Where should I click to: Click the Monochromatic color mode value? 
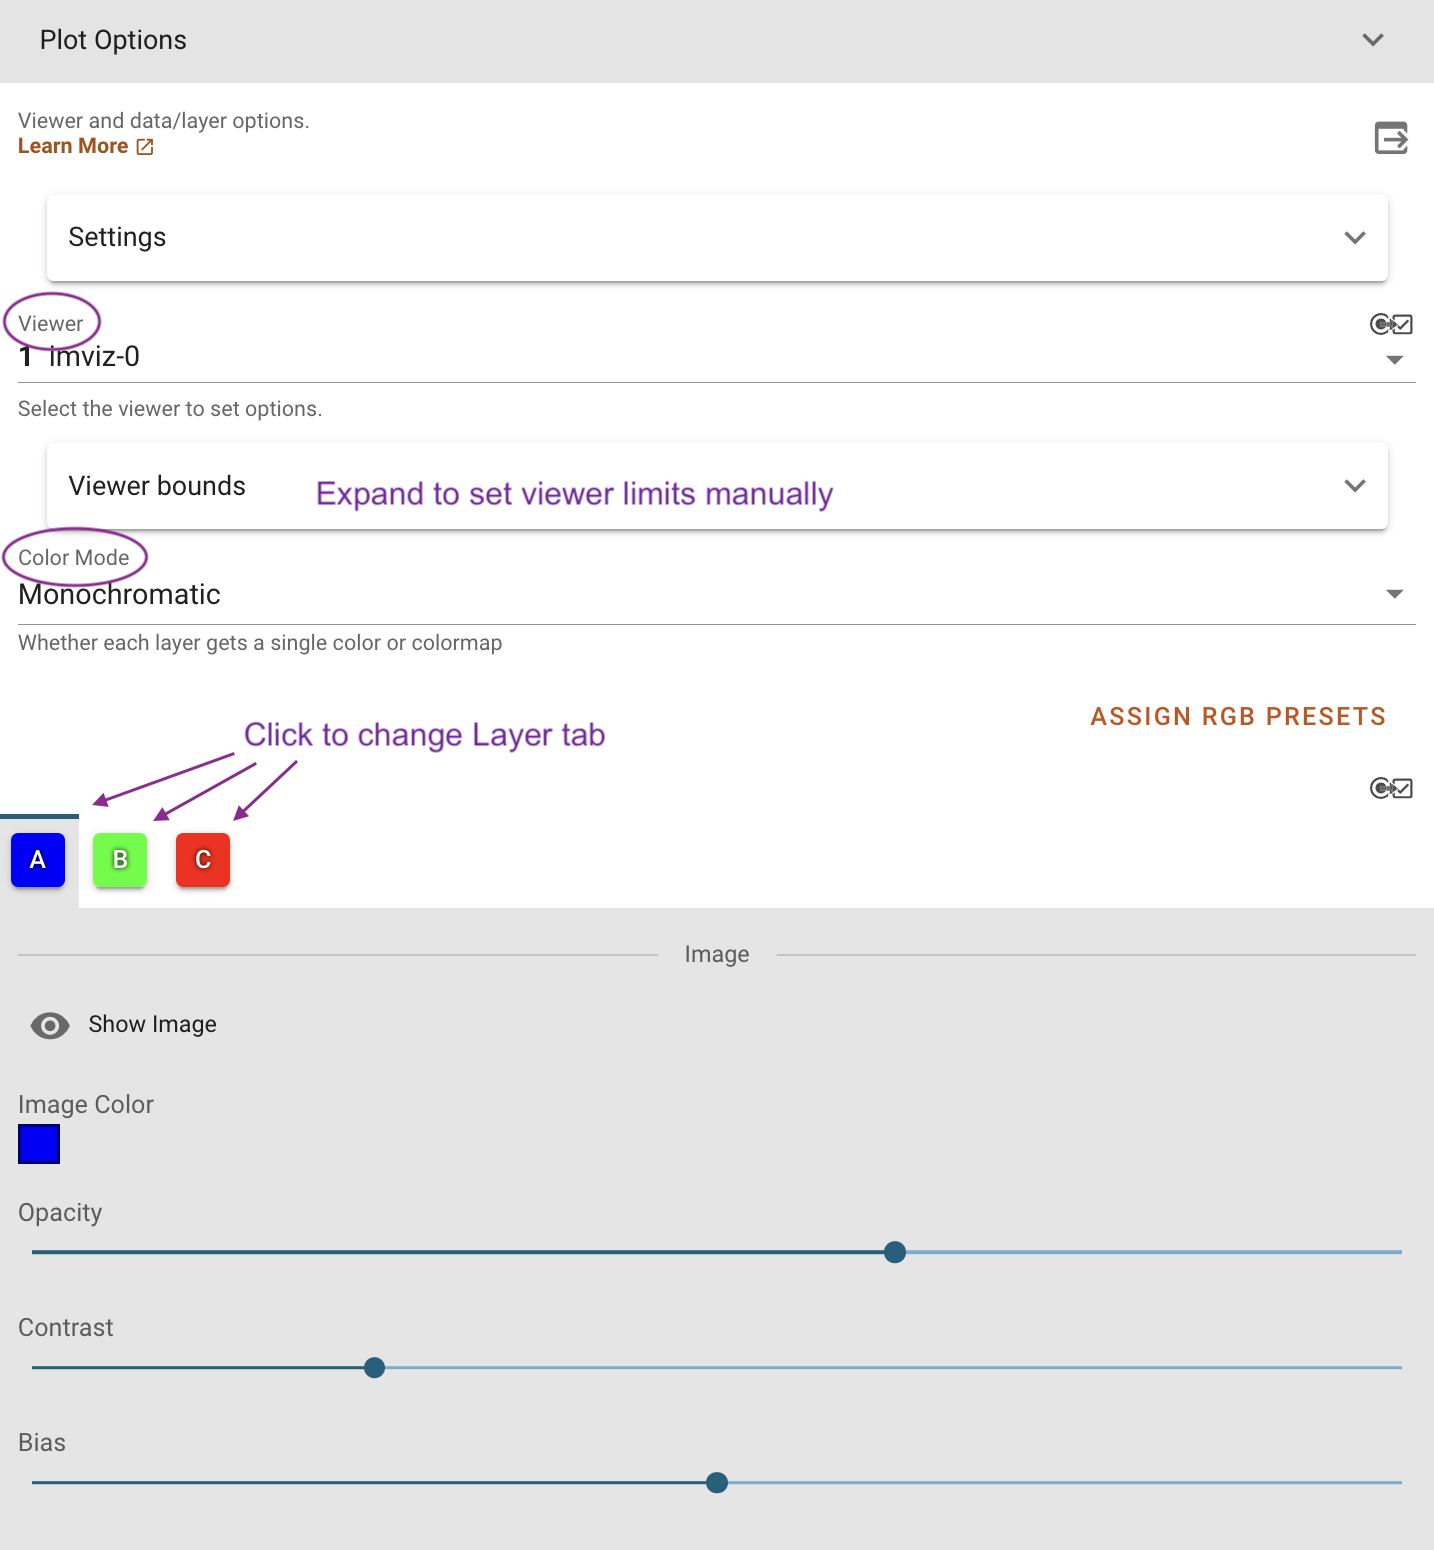click(x=119, y=594)
